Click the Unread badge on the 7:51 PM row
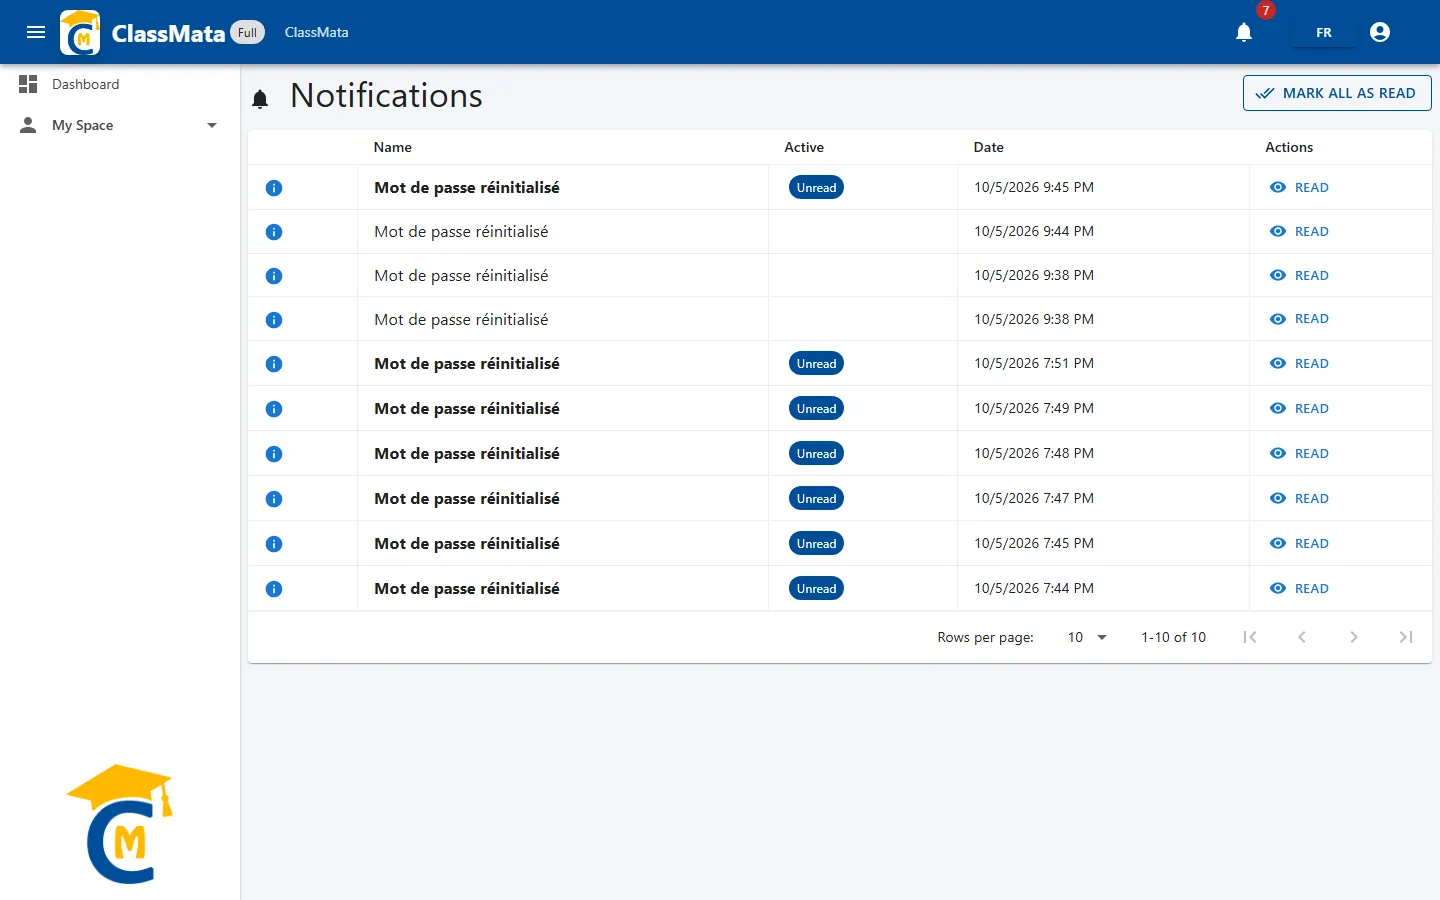Image resolution: width=1440 pixels, height=900 pixels. 816,363
